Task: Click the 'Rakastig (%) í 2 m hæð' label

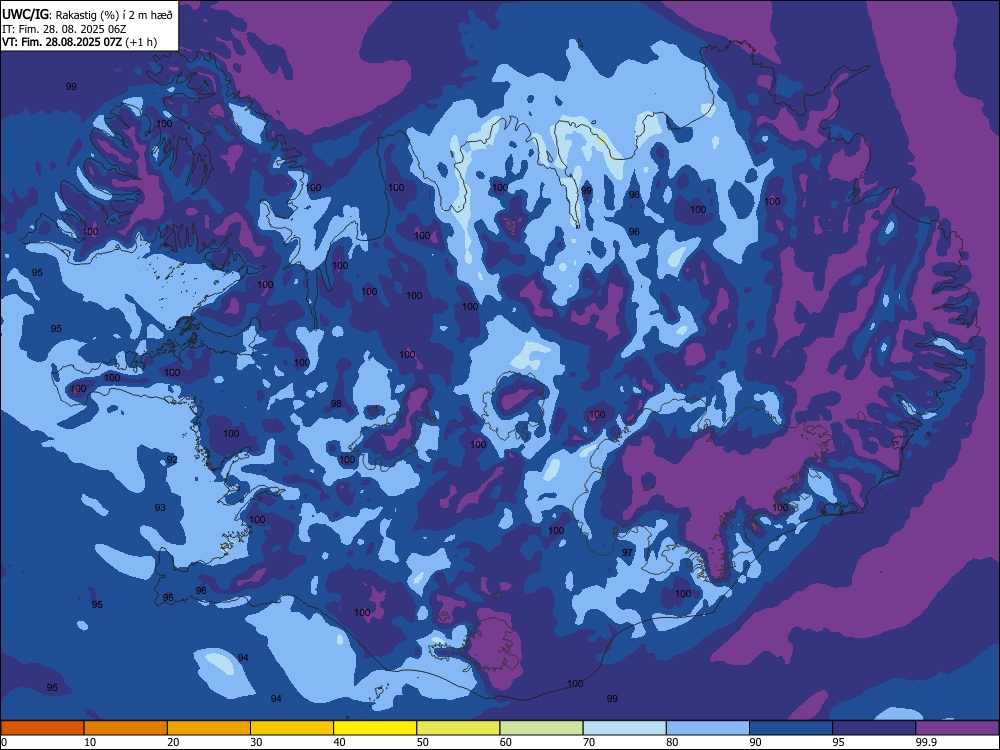Action: pos(115,14)
